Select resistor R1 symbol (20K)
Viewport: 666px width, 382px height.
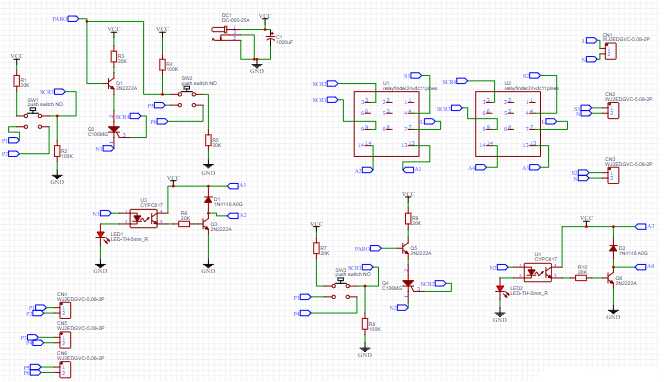[16, 81]
